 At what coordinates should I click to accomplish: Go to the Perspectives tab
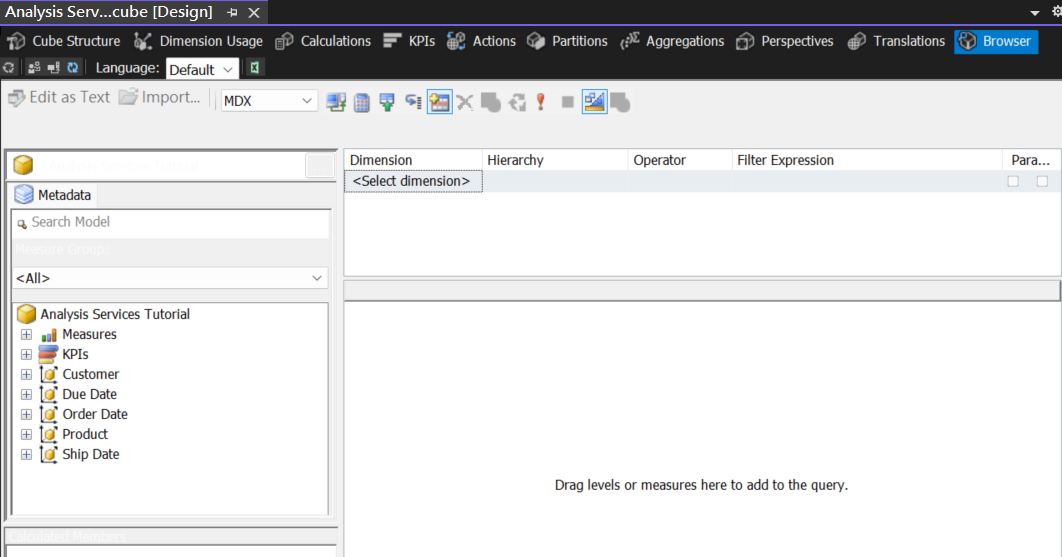(785, 41)
